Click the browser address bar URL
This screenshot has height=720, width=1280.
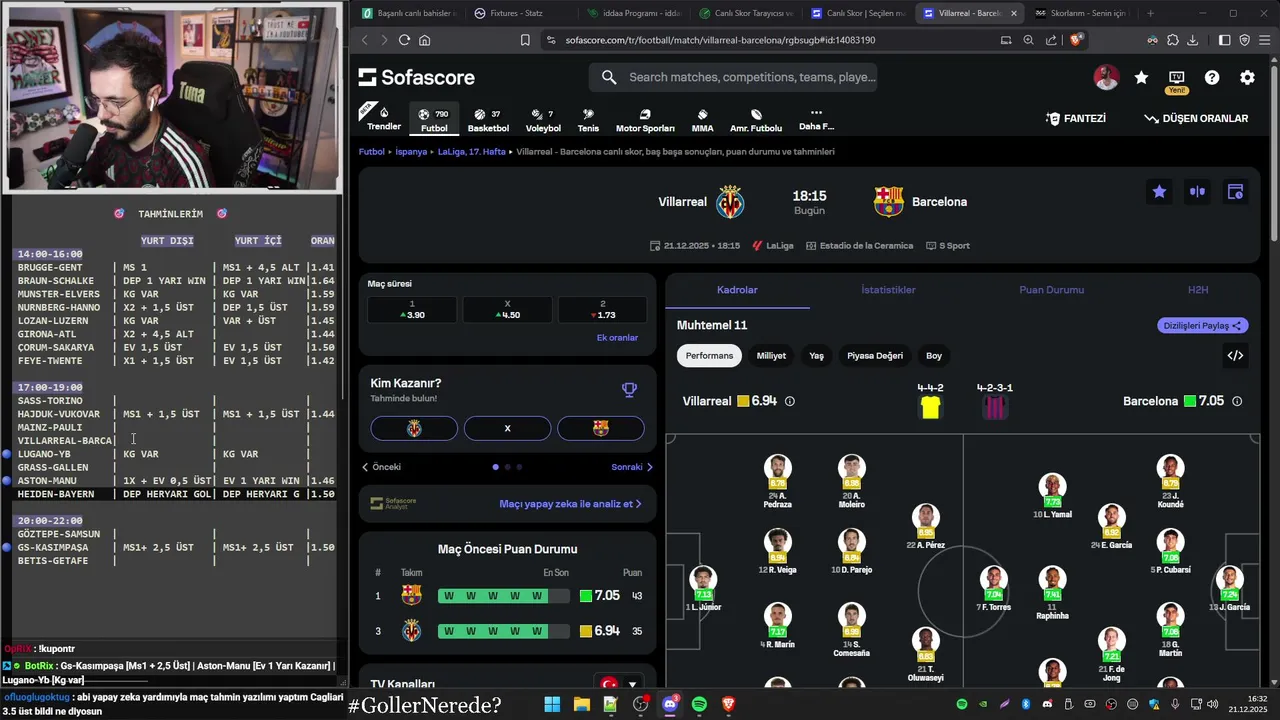pyautogui.click(x=720, y=40)
